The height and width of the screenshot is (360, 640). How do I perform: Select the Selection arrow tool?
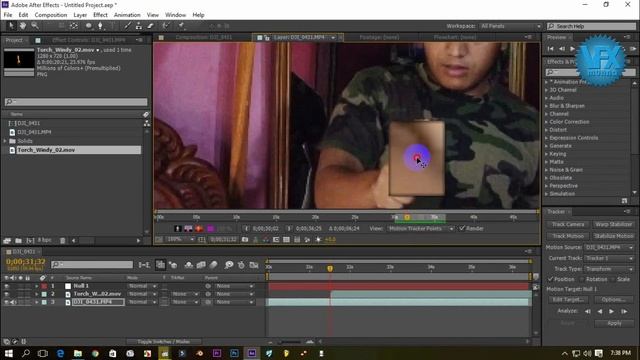tap(11, 26)
